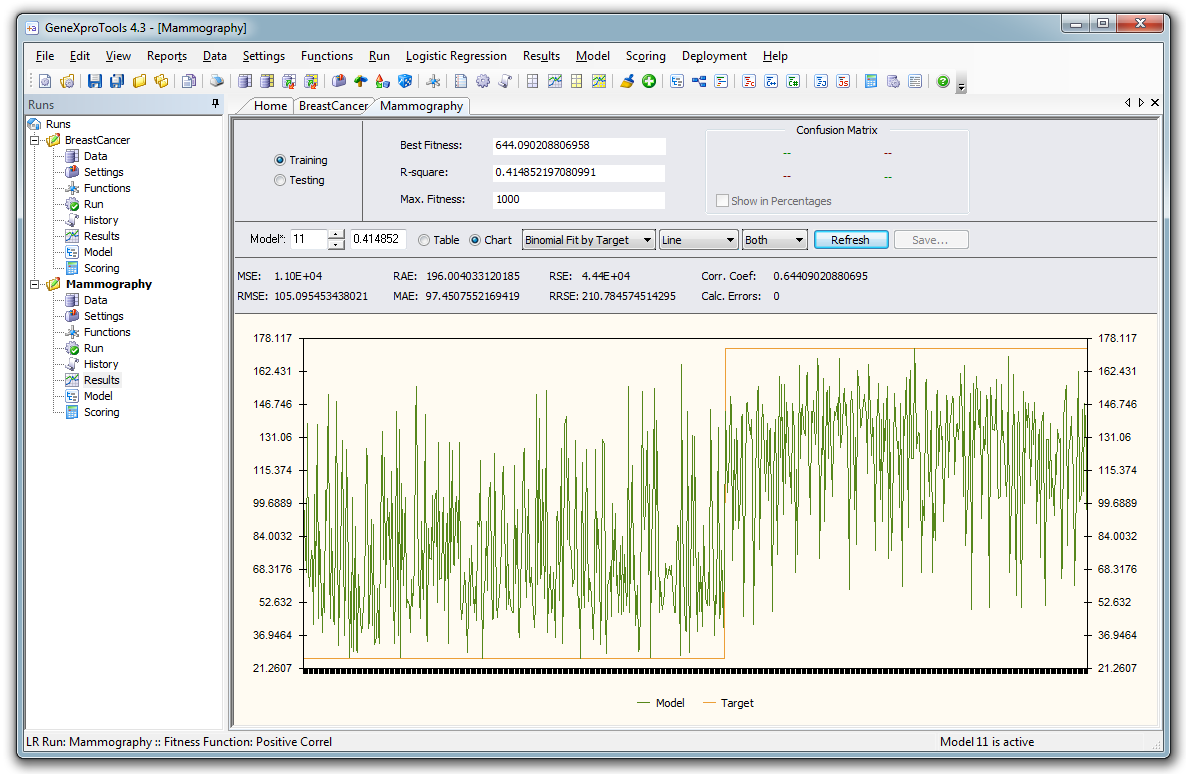Open the Logistic Regression menu

tap(456, 56)
